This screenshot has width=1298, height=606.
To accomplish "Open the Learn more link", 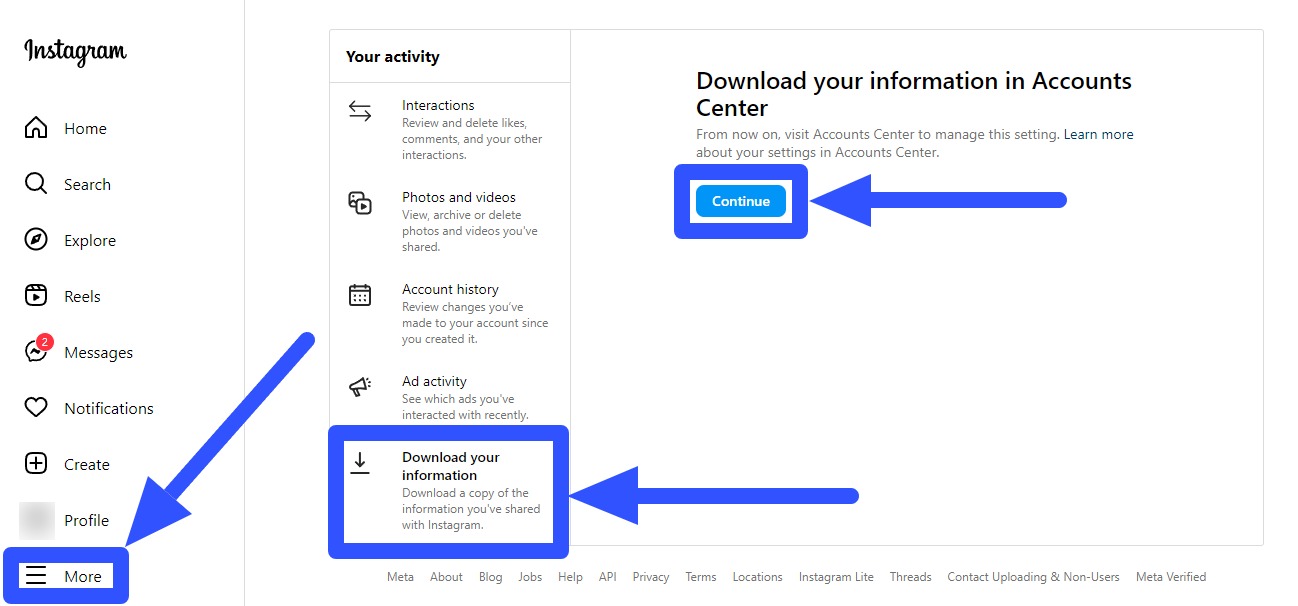I will [x=1098, y=134].
